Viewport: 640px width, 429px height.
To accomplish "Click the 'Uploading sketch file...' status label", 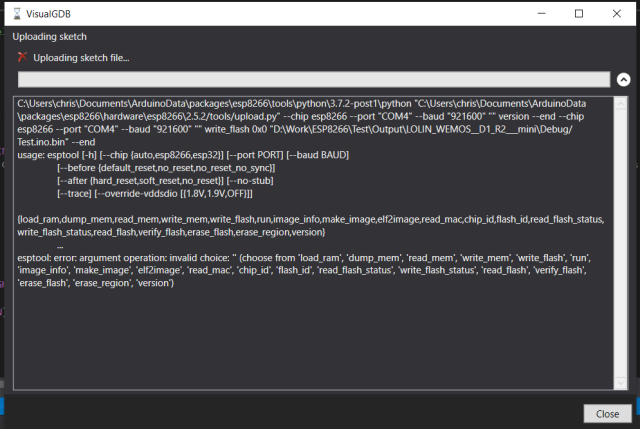I will pos(81,58).
